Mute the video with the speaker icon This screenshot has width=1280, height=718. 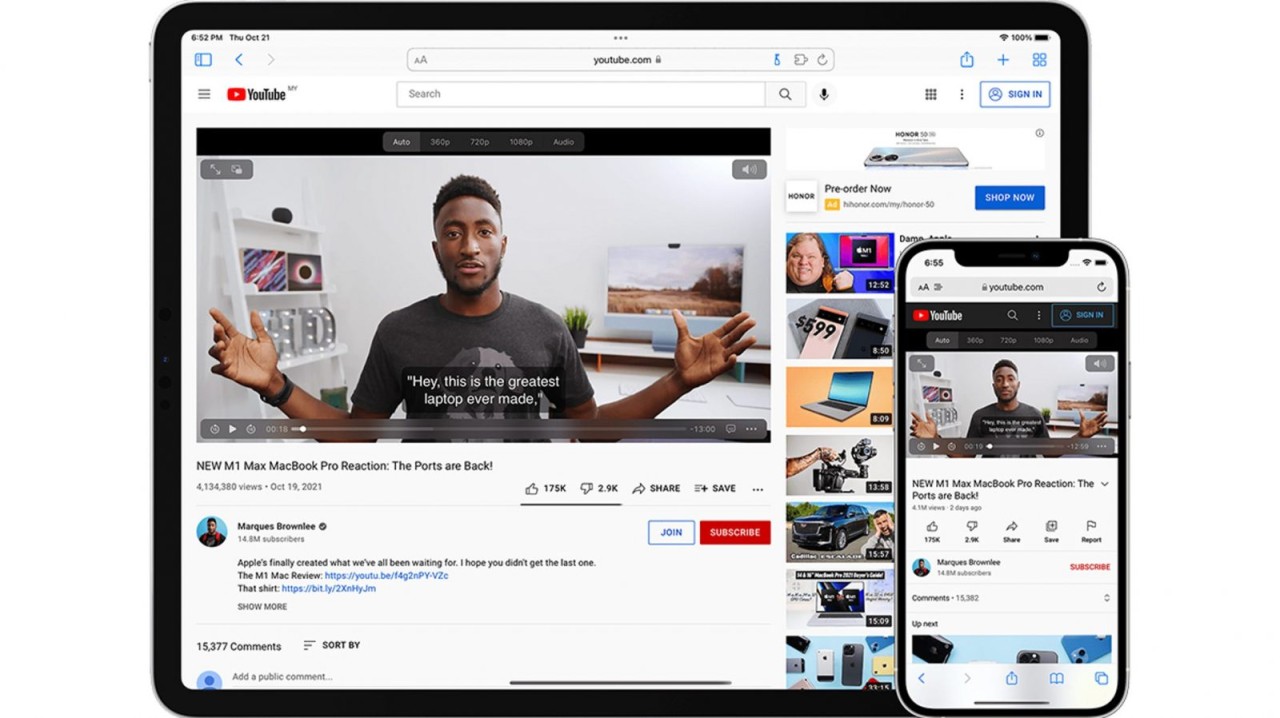point(749,169)
